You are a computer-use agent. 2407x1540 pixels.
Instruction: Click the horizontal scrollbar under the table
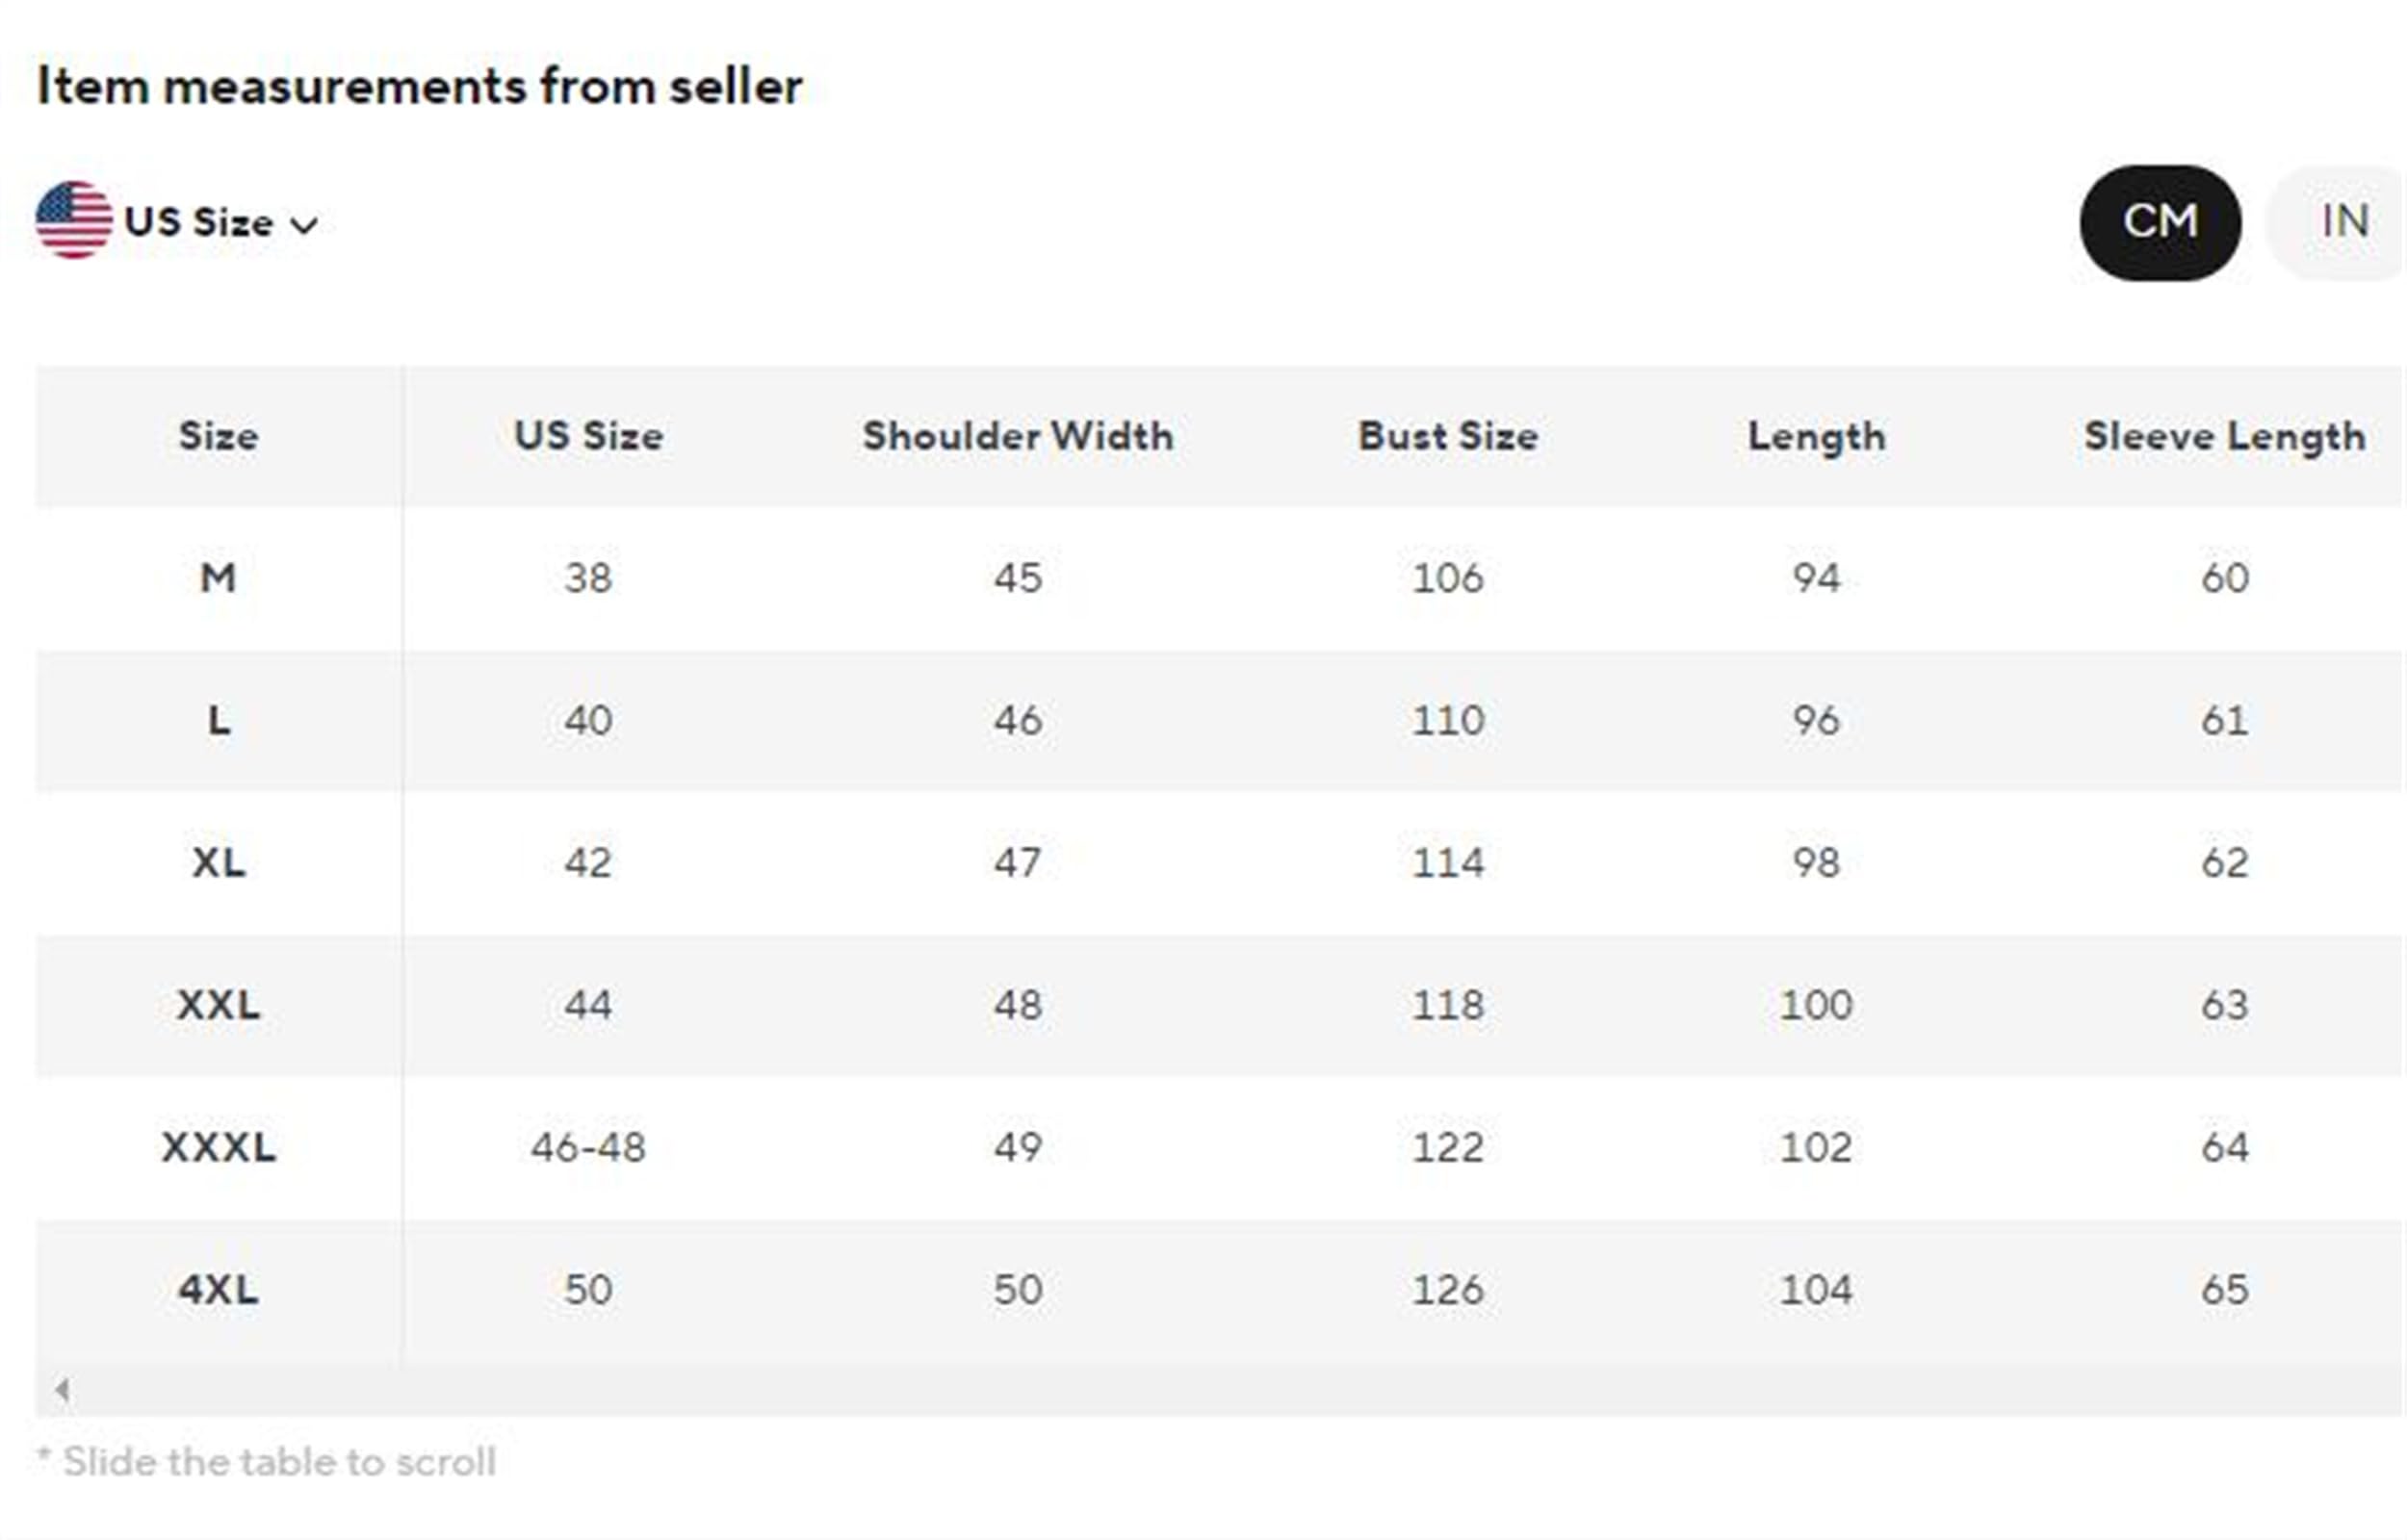pyautogui.click(x=1220, y=1390)
